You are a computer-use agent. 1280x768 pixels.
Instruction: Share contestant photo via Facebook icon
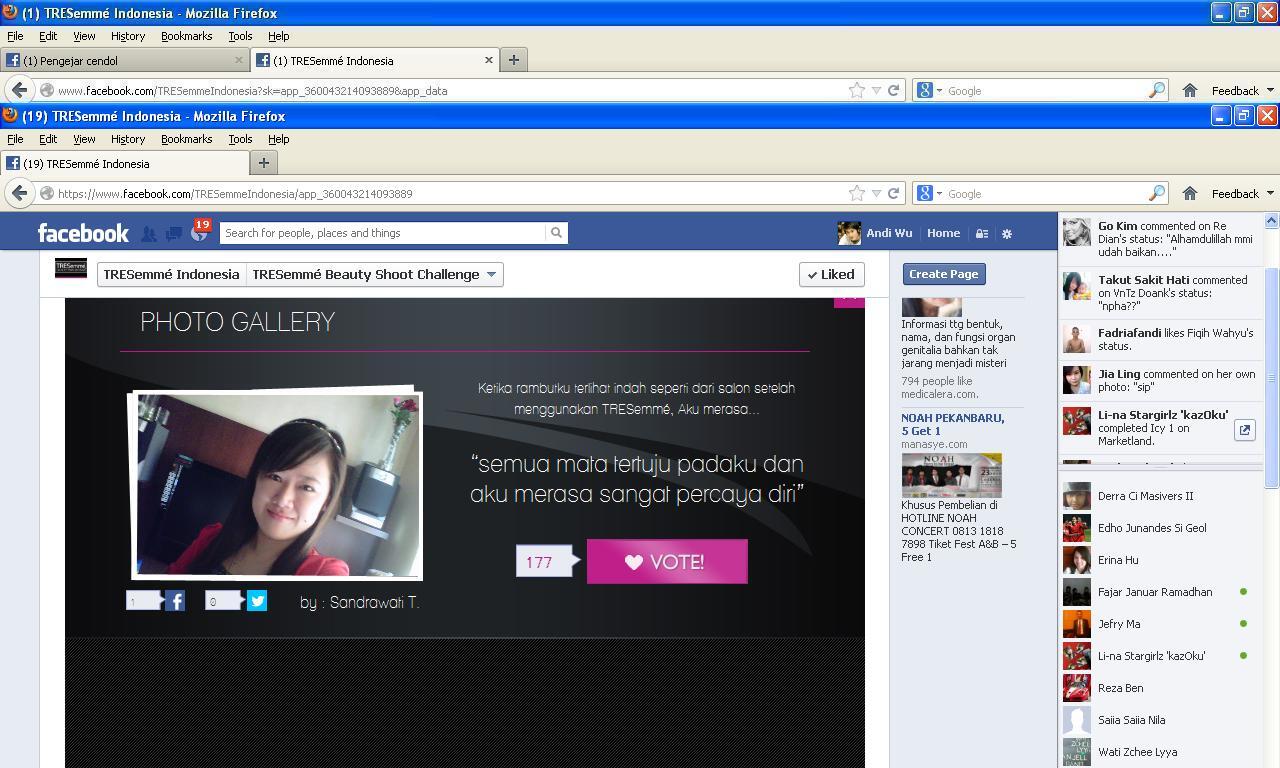175,601
